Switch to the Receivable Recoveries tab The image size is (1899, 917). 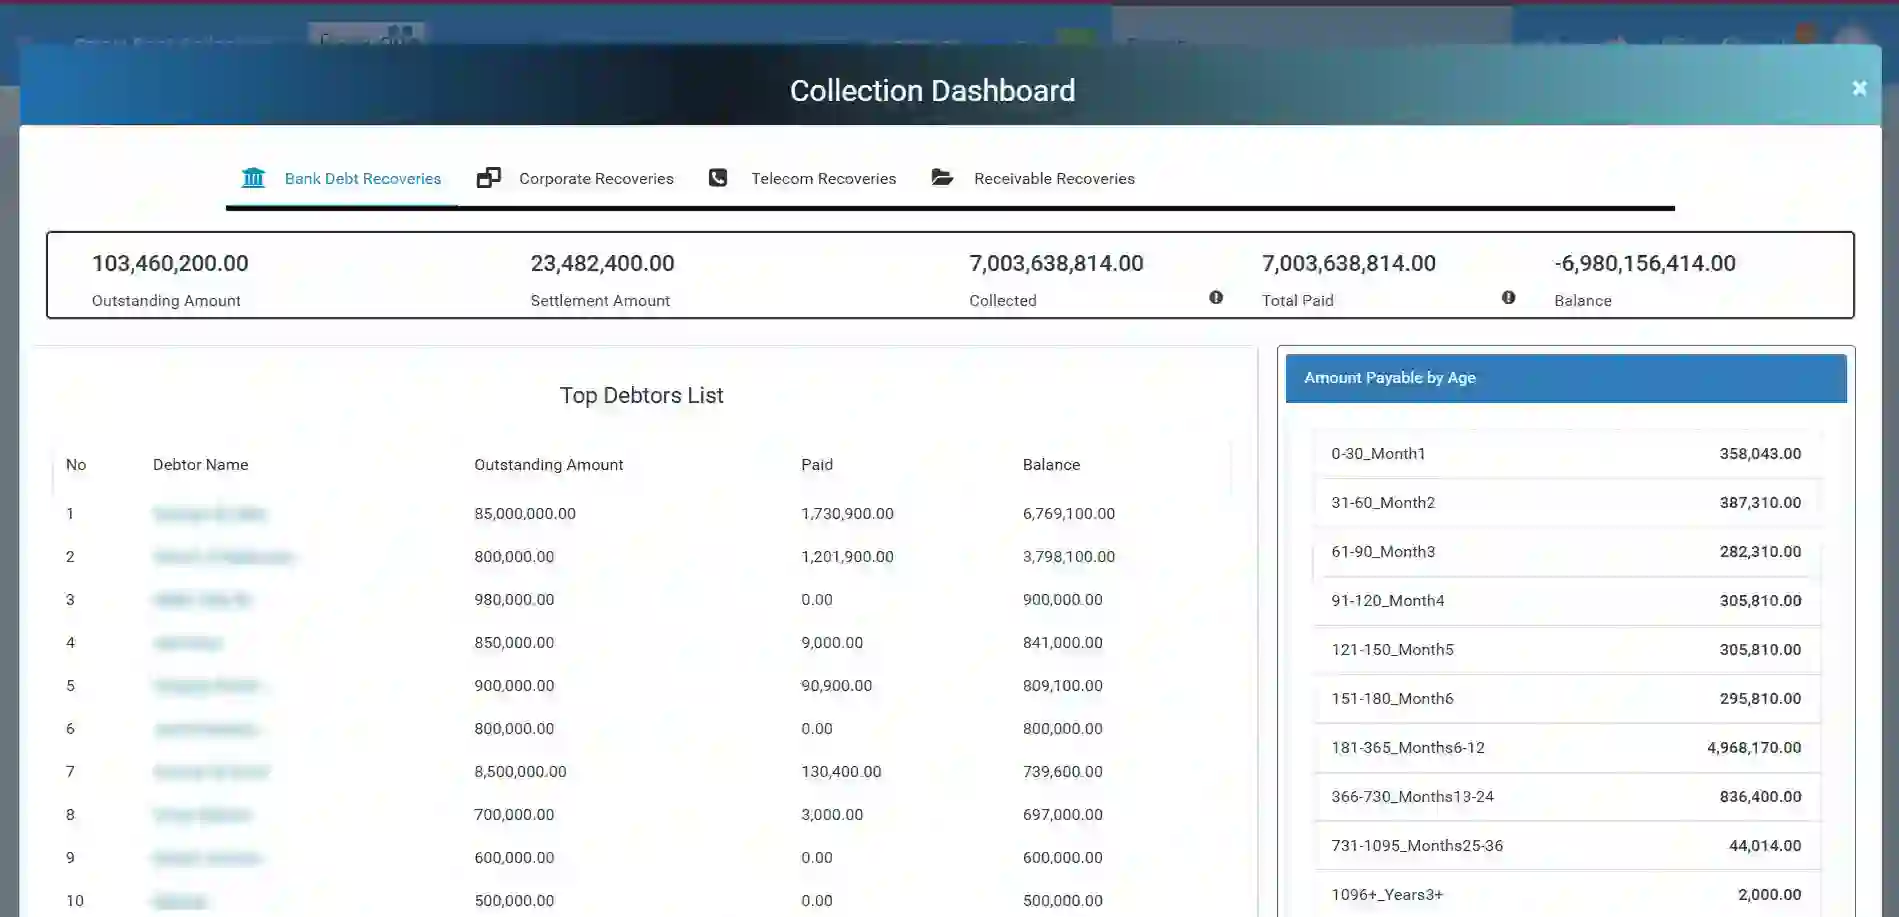click(1055, 178)
